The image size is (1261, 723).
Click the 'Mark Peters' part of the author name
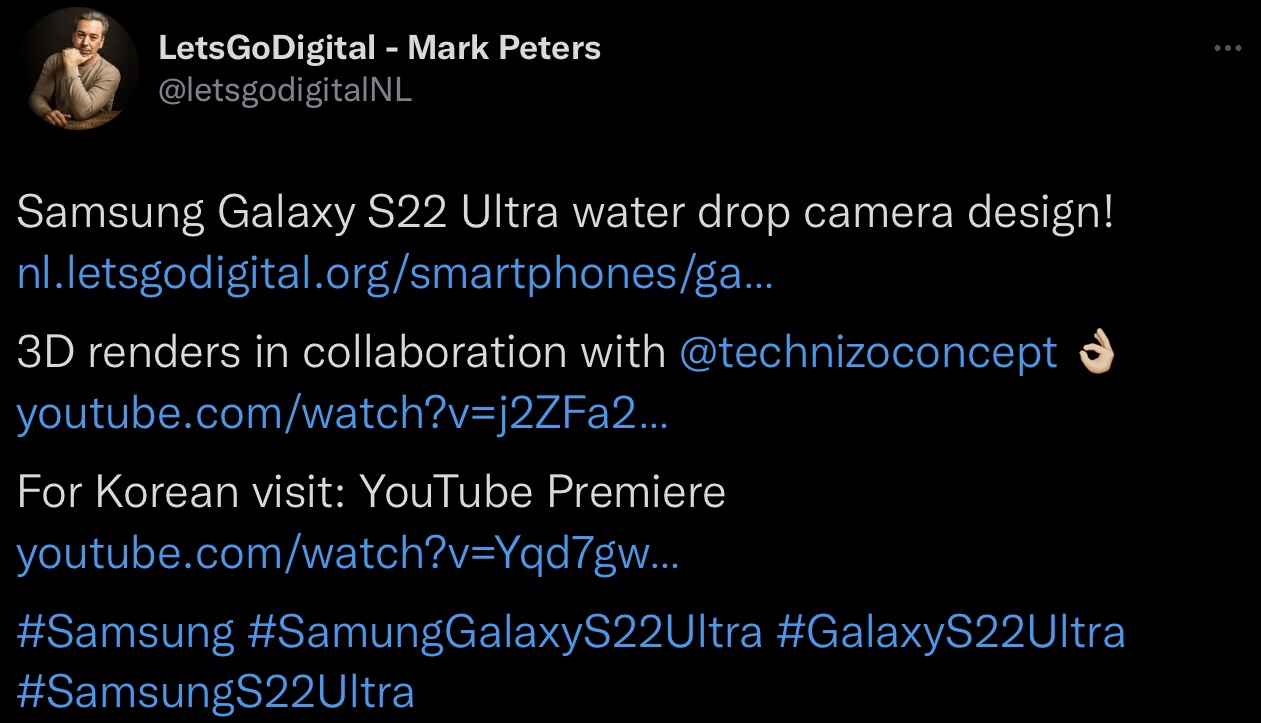tap(504, 47)
